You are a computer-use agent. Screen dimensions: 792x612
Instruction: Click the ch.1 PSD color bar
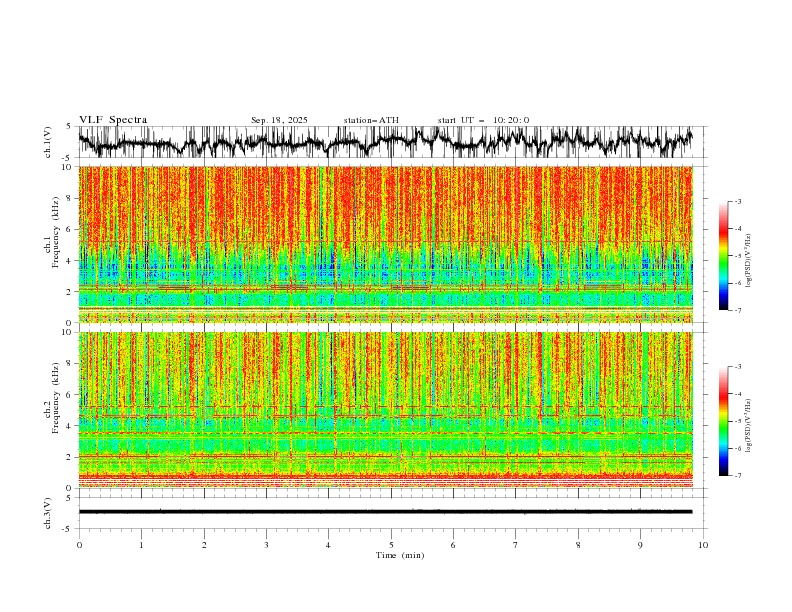tap(723, 256)
